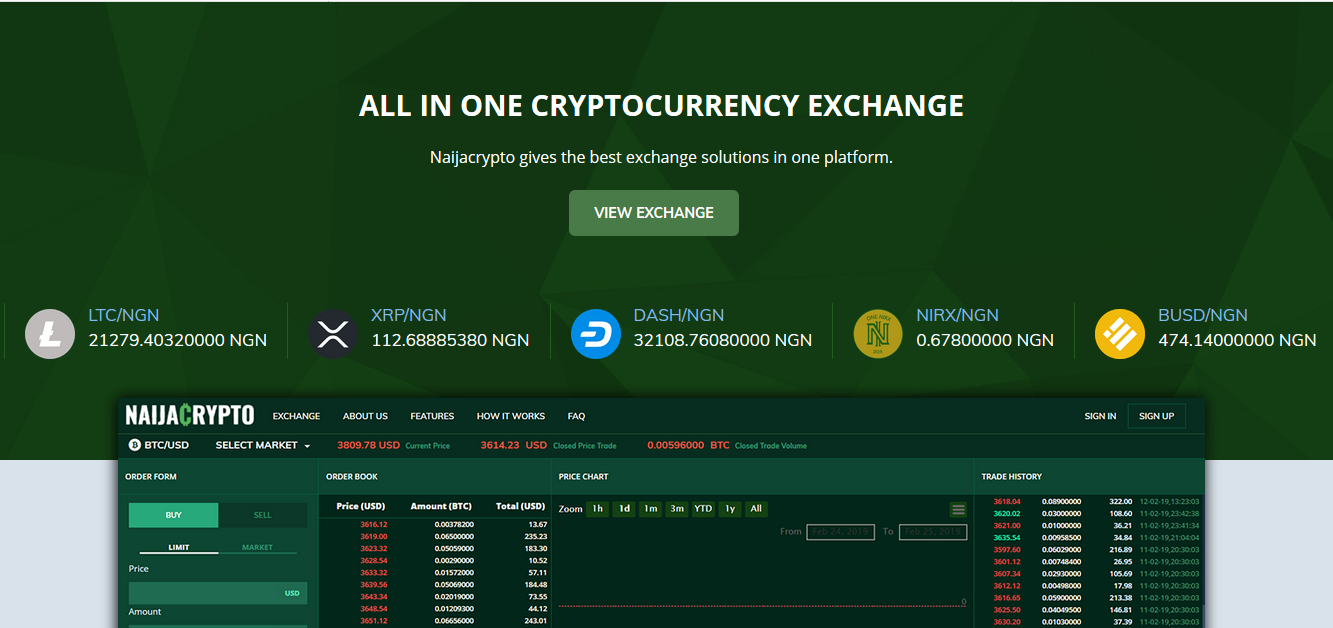
Task: Click the Bitcoin icon beside BTC/USD
Action: tap(135, 445)
